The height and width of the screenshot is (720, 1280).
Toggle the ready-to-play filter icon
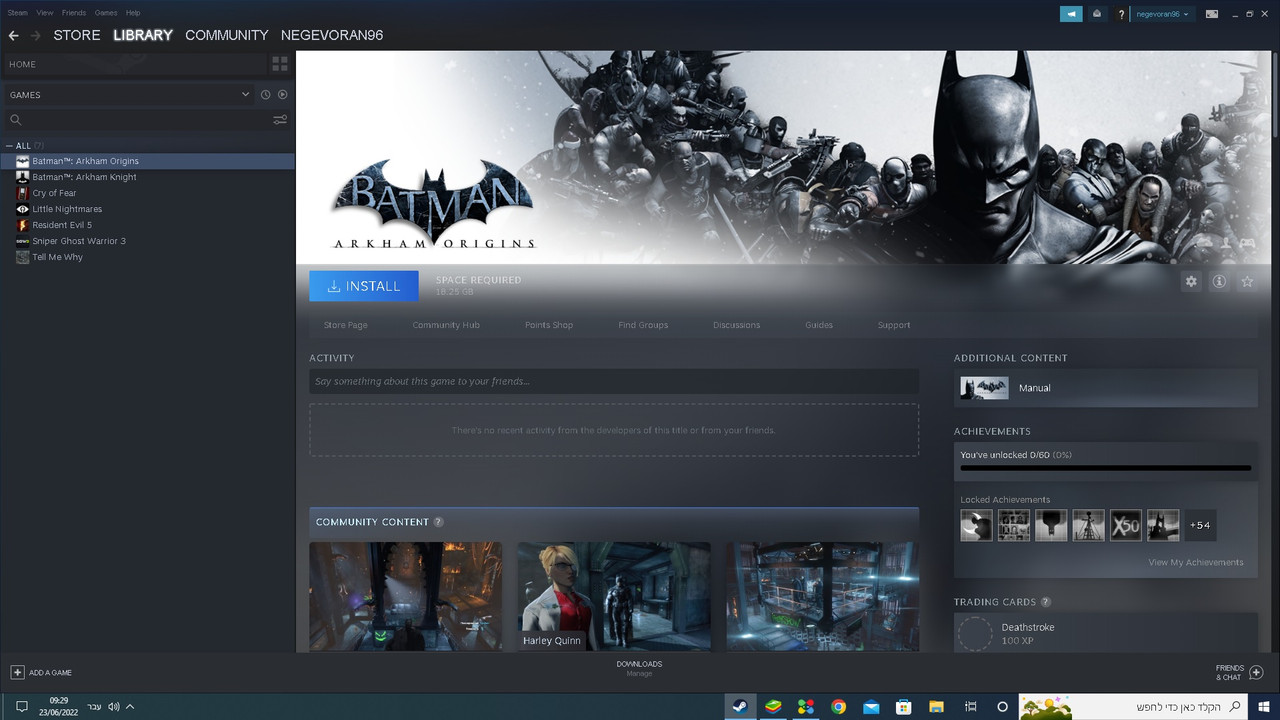point(283,95)
